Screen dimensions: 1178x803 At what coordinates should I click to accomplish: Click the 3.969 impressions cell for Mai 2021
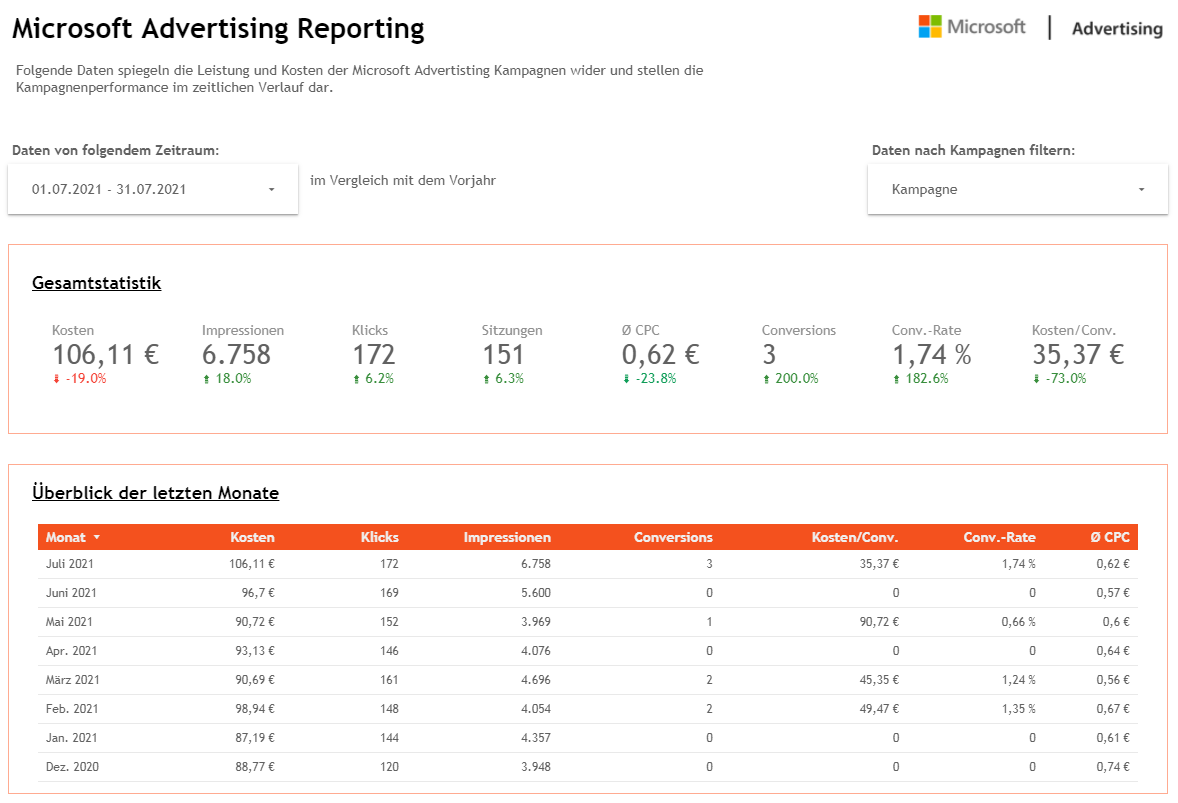(536, 622)
